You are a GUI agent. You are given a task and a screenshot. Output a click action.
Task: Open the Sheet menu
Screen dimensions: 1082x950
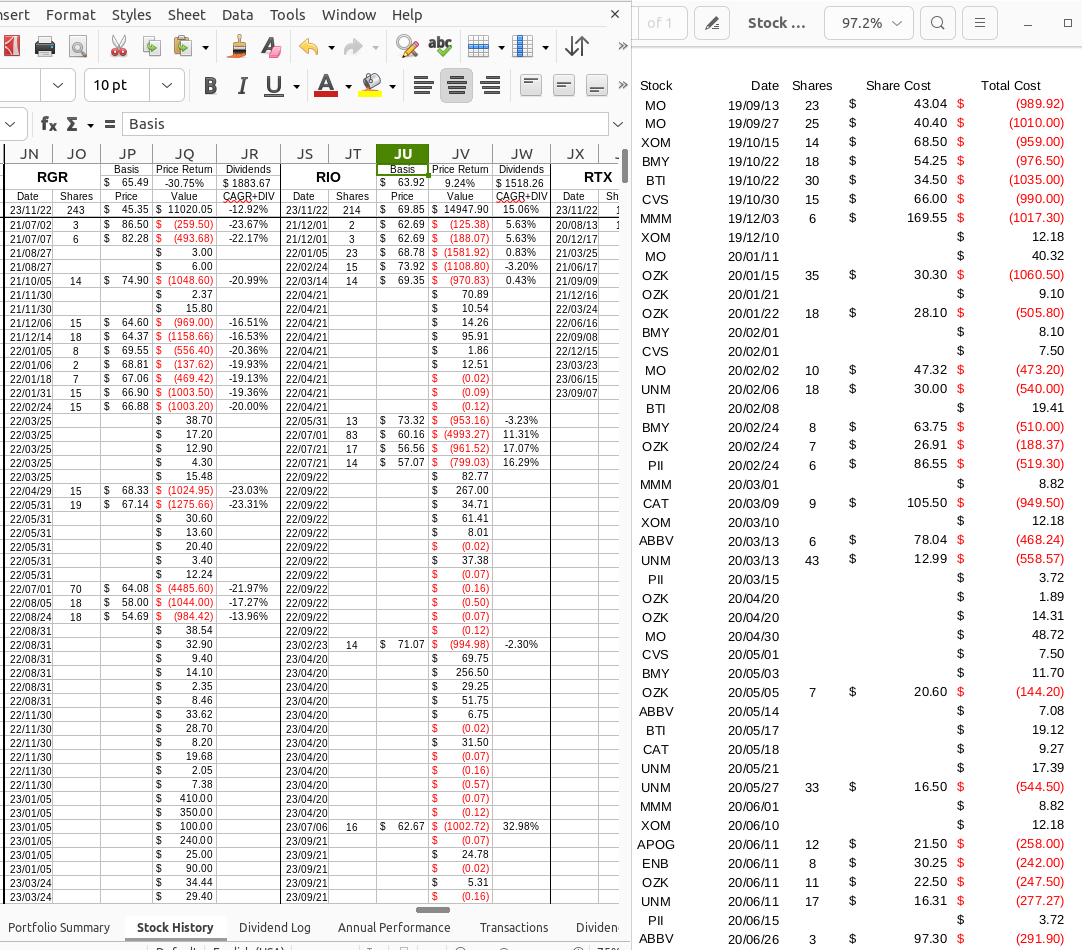coord(186,14)
